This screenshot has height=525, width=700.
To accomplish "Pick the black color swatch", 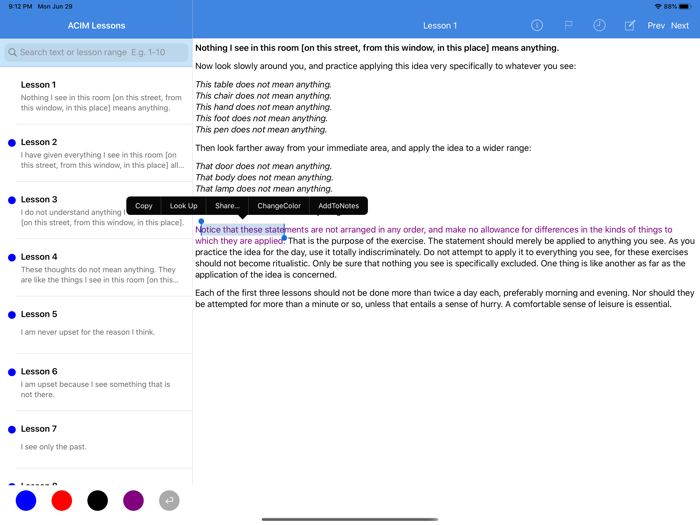I will (x=97, y=500).
